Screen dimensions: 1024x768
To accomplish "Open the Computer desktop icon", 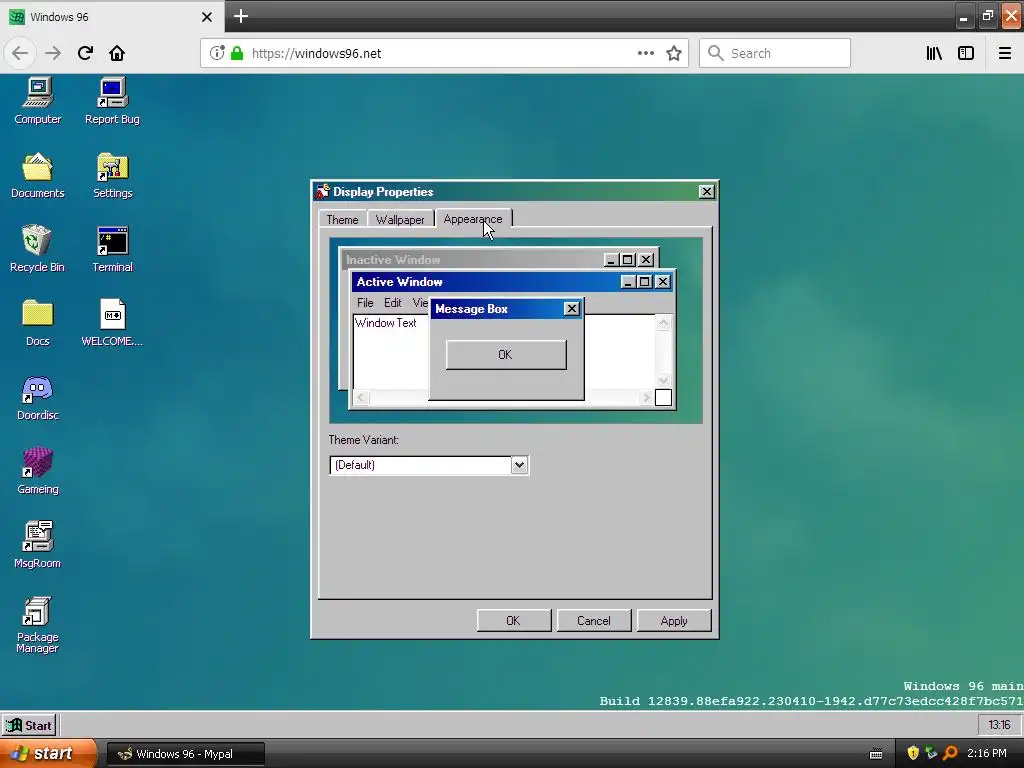I will (38, 101).
